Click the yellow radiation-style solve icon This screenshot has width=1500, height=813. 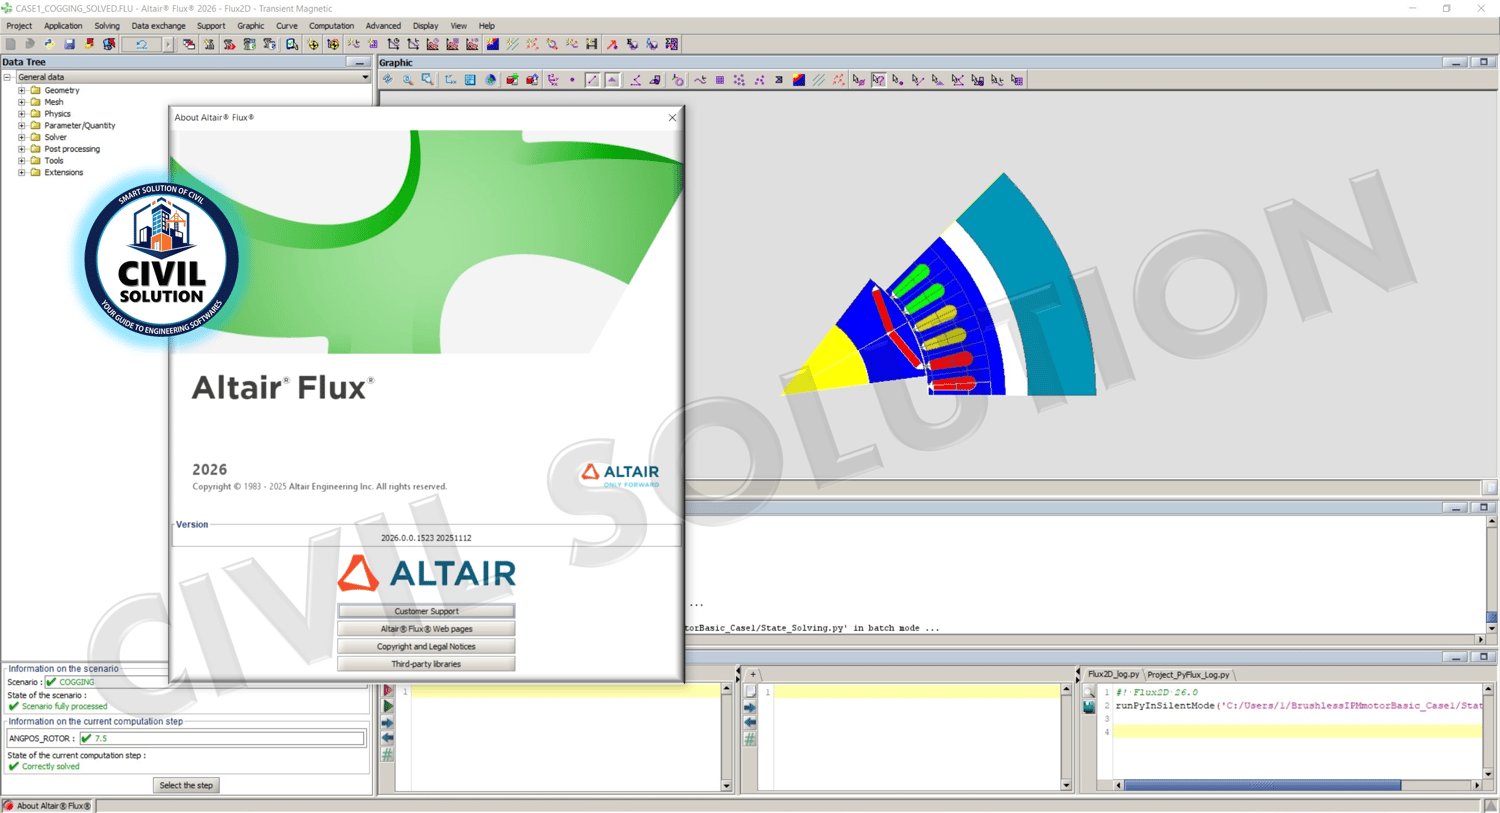313,44
